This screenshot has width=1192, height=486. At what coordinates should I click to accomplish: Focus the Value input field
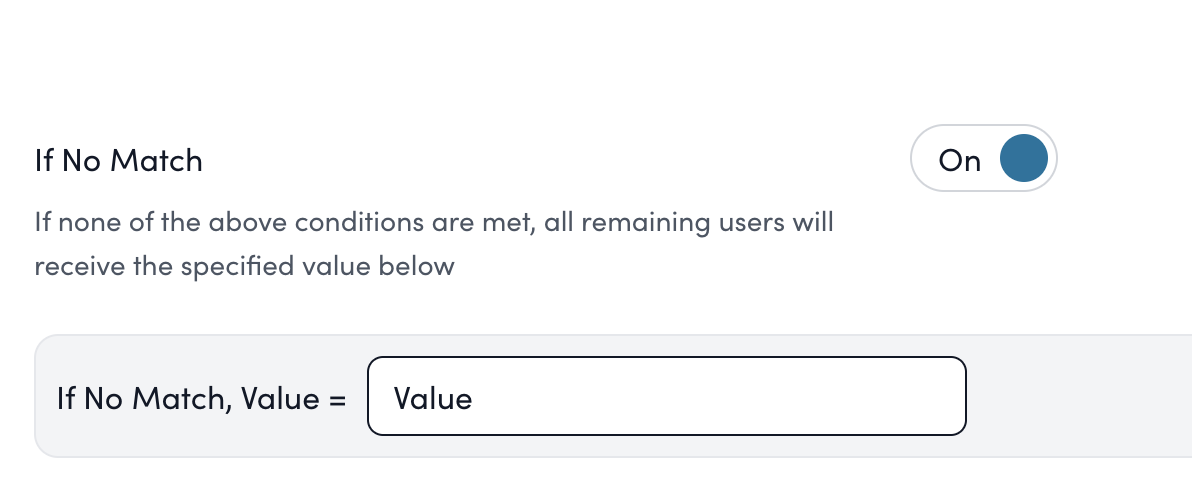point(666,397)
